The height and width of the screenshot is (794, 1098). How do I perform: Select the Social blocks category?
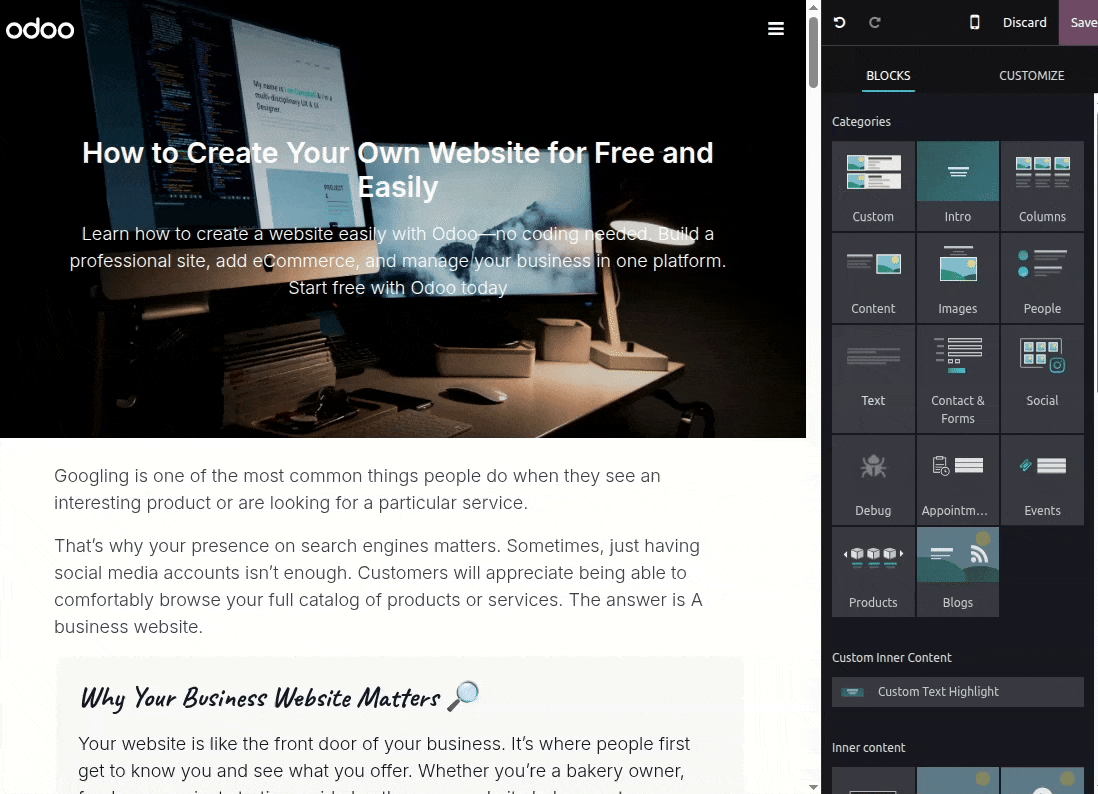(x=1042, y=379)
